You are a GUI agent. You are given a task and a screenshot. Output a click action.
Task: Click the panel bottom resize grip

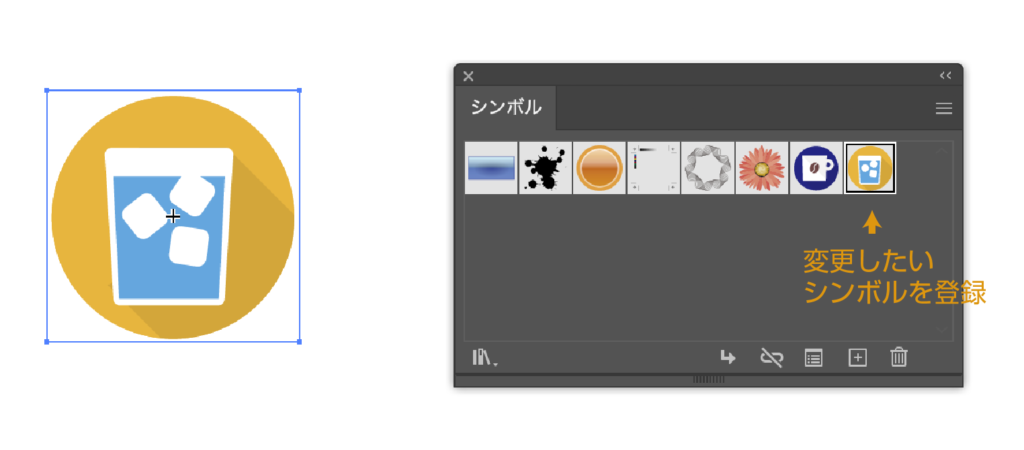709,379
